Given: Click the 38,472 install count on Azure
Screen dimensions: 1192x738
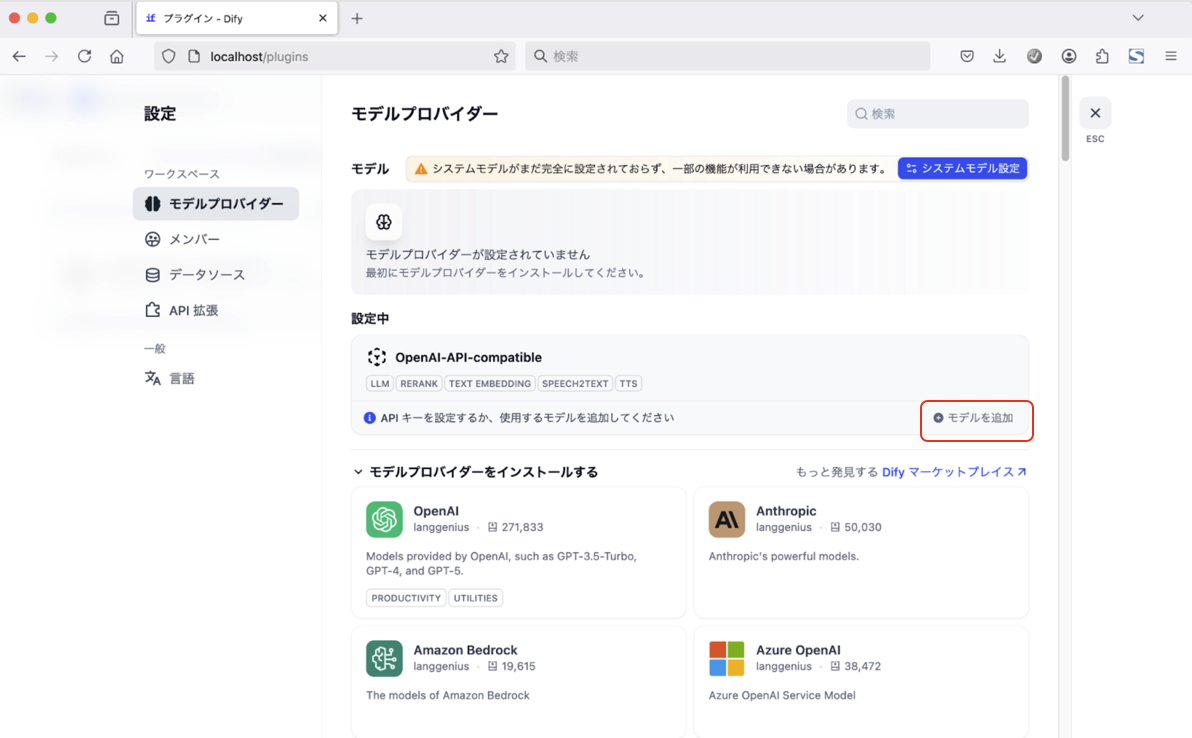Looking at the screenshot, I should pos(863,667).
